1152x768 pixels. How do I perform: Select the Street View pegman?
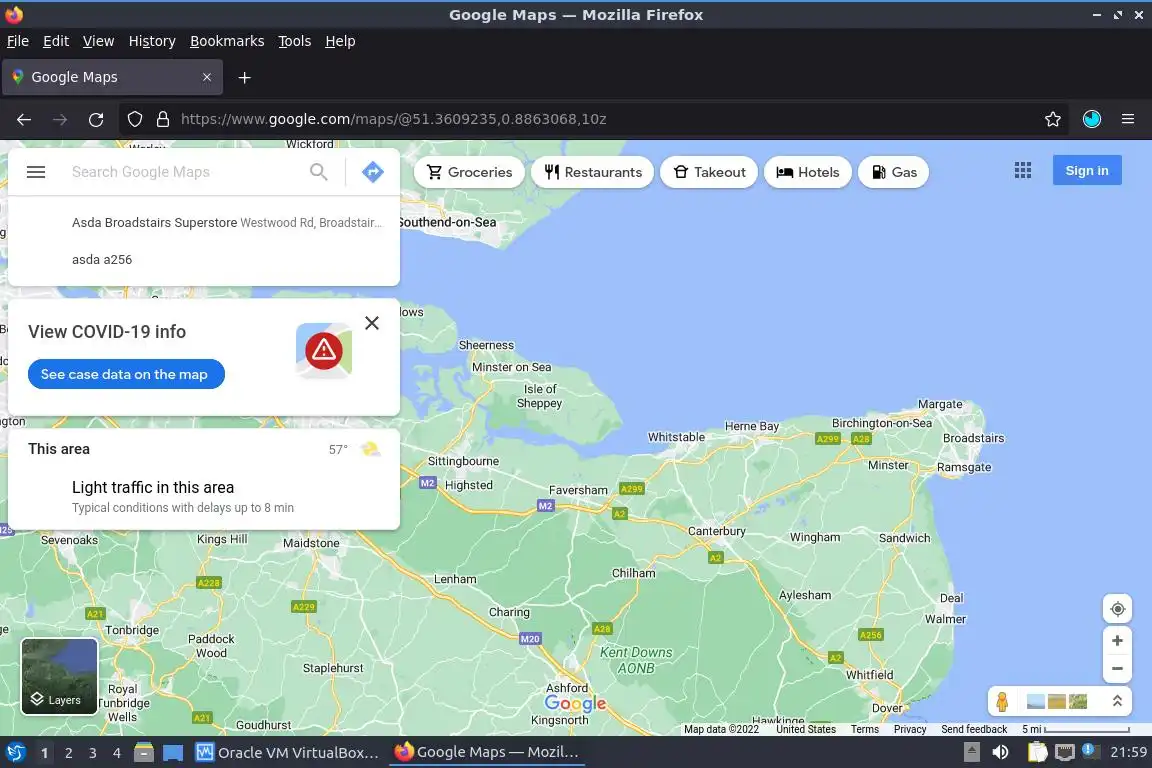tap(1002, 702)
